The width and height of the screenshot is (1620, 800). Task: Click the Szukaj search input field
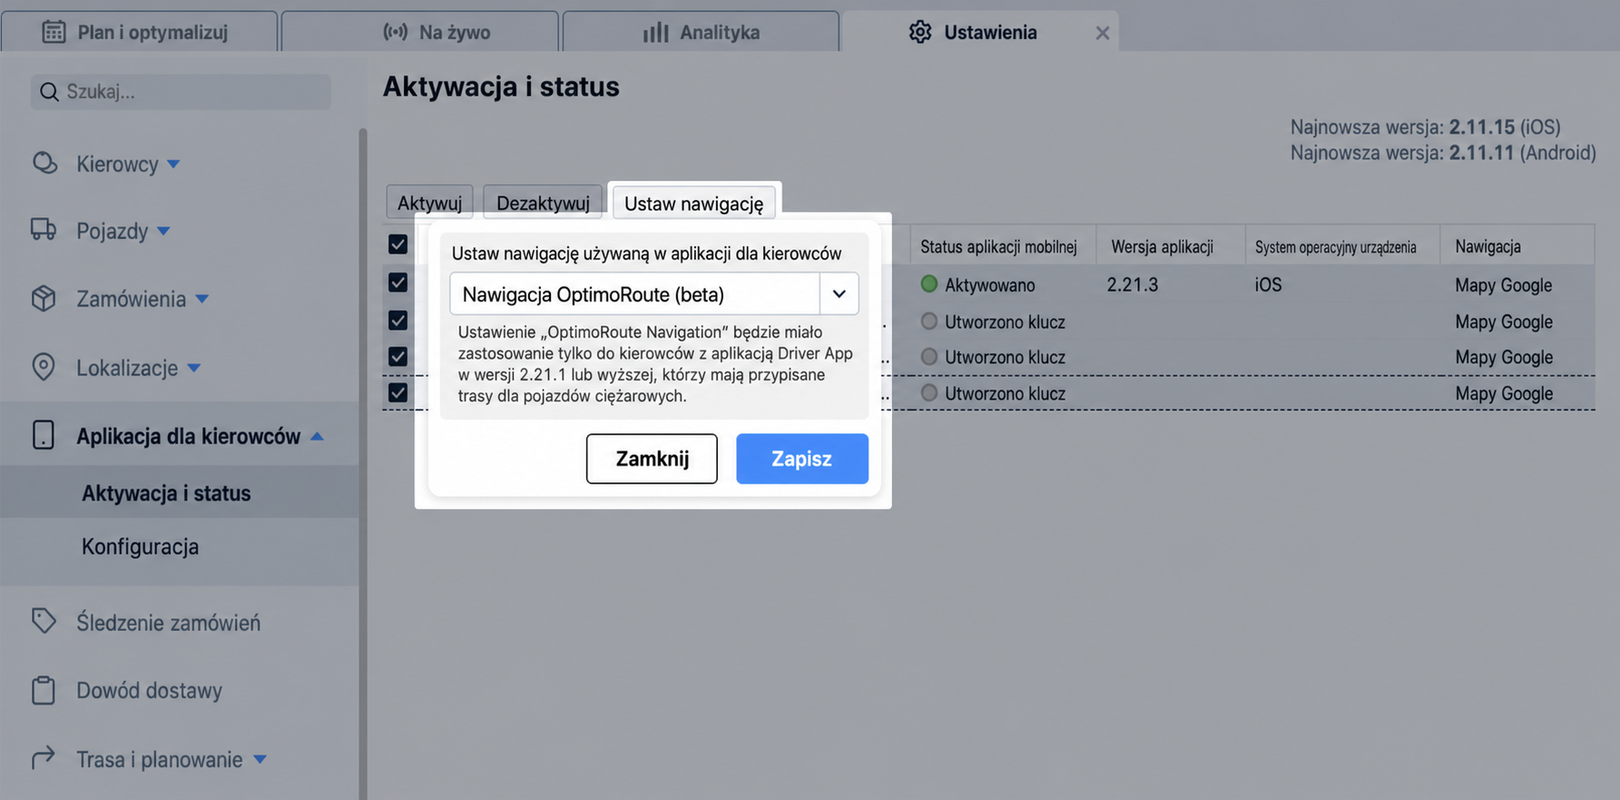coord(181,92)
